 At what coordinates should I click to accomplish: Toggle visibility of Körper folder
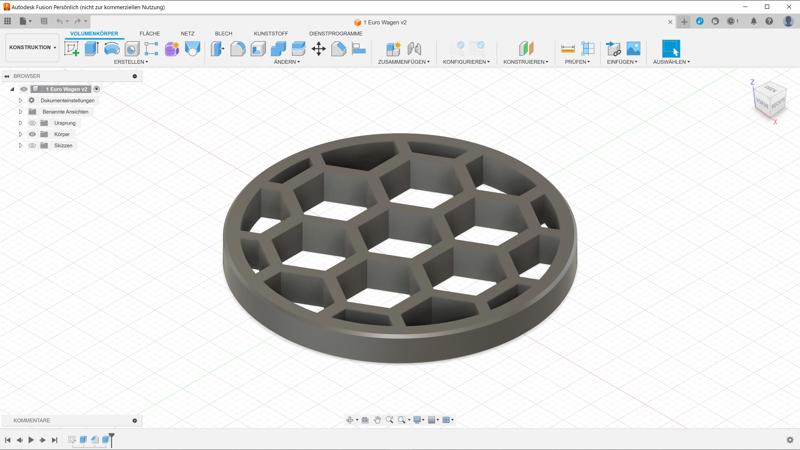click(32, 134)
